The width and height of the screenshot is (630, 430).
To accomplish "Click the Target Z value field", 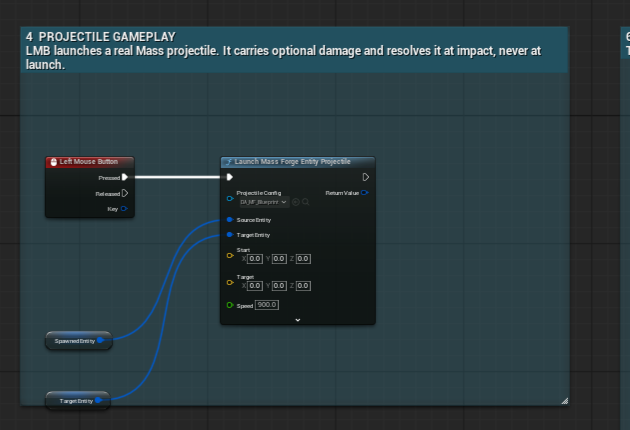I will pyautogui.click(x=303, y=286).
